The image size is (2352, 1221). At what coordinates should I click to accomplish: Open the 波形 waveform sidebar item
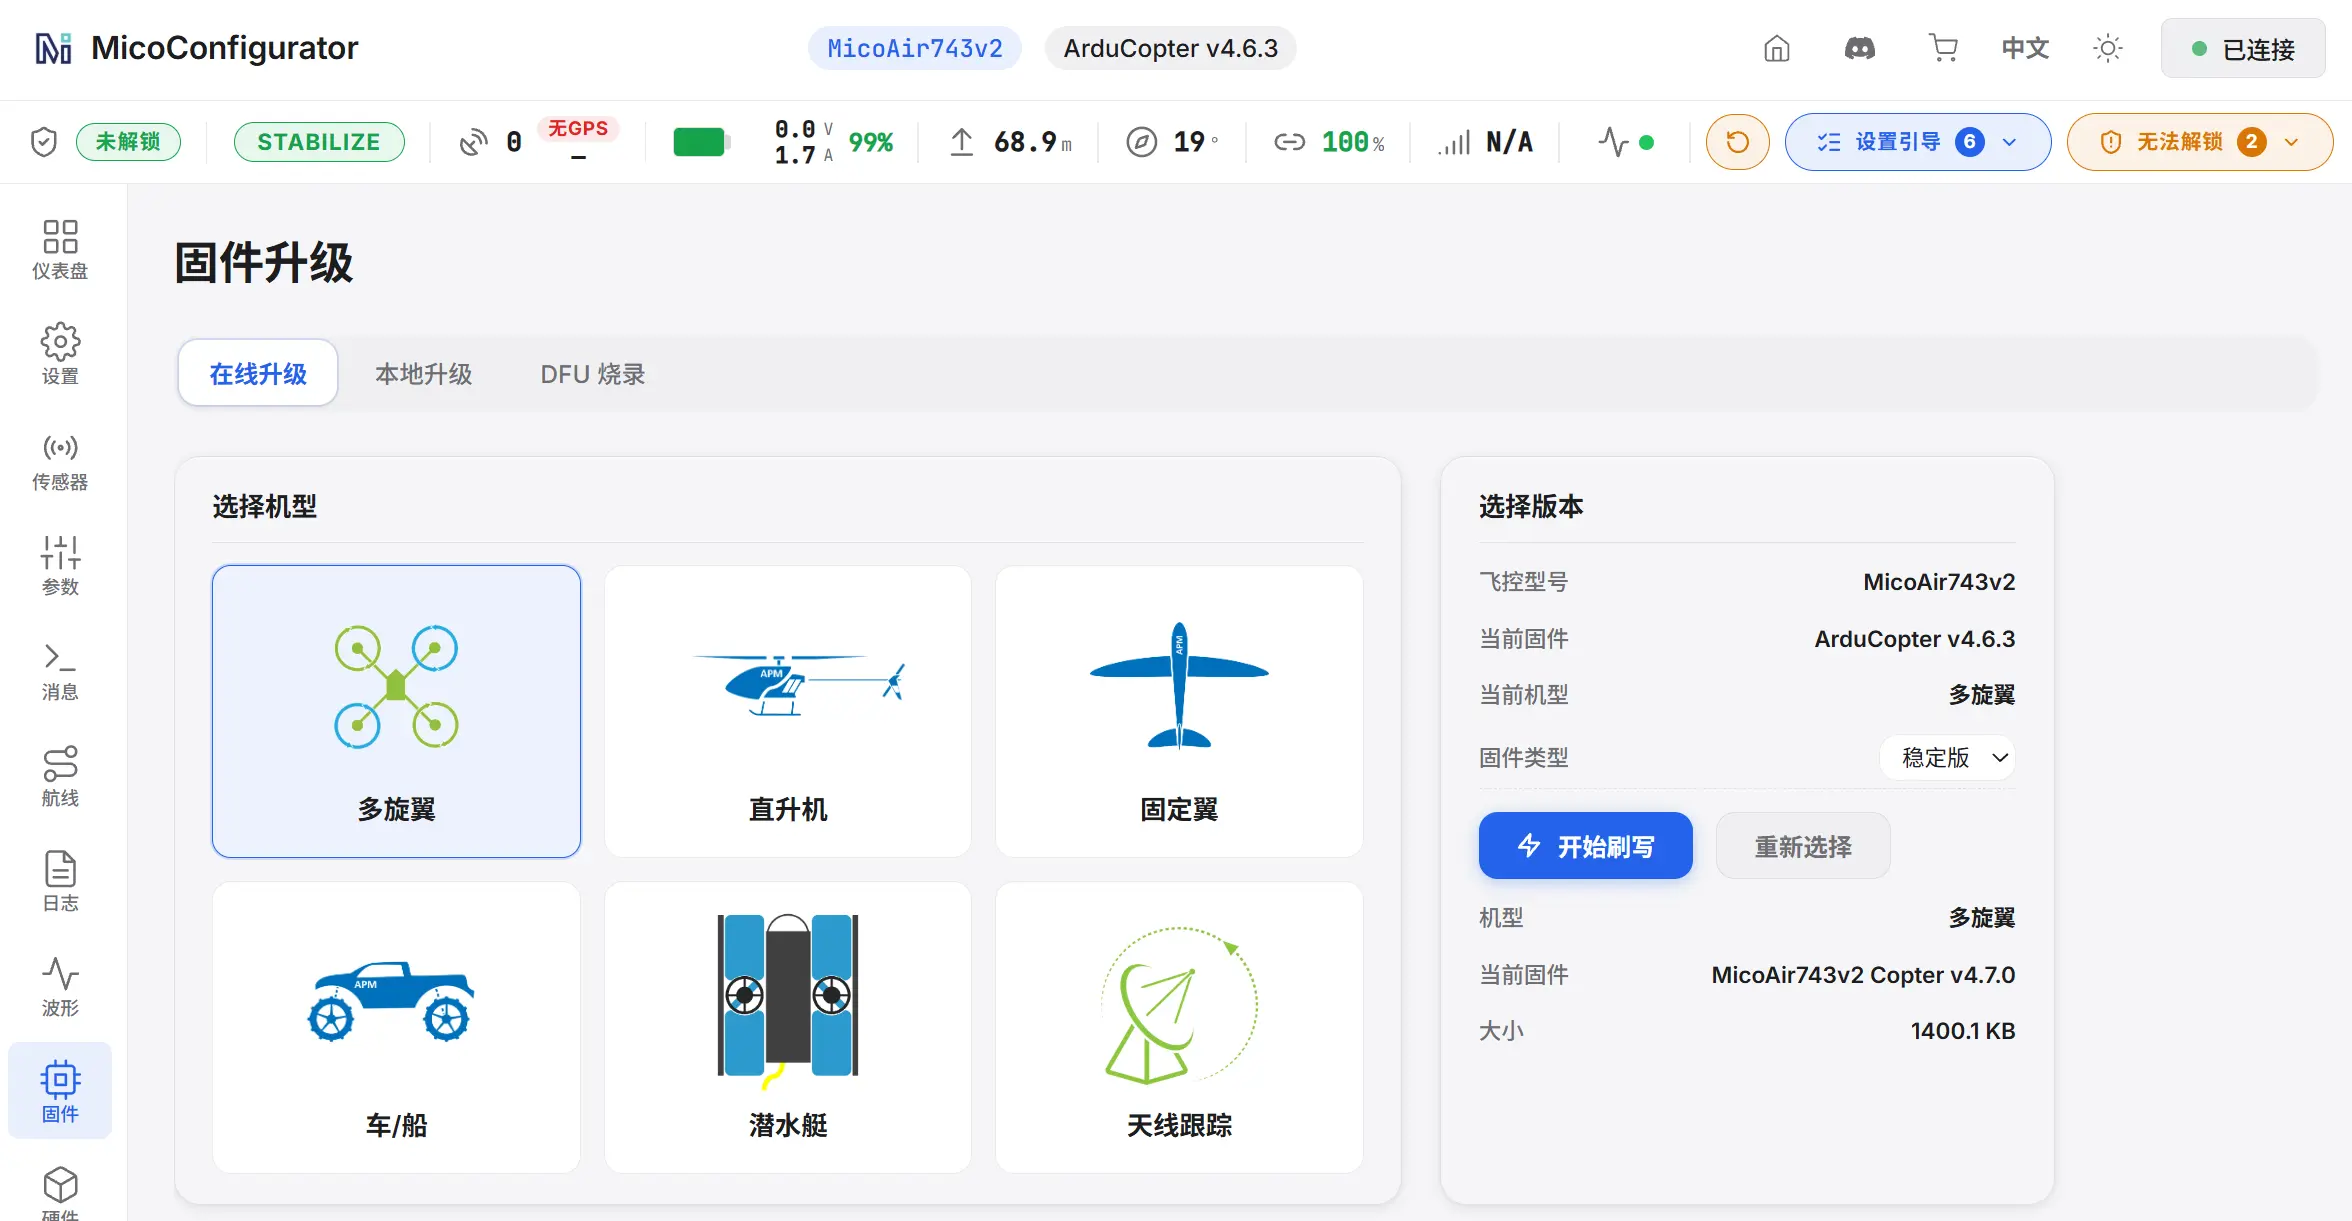pyautogui.click(x=60, y=987)
